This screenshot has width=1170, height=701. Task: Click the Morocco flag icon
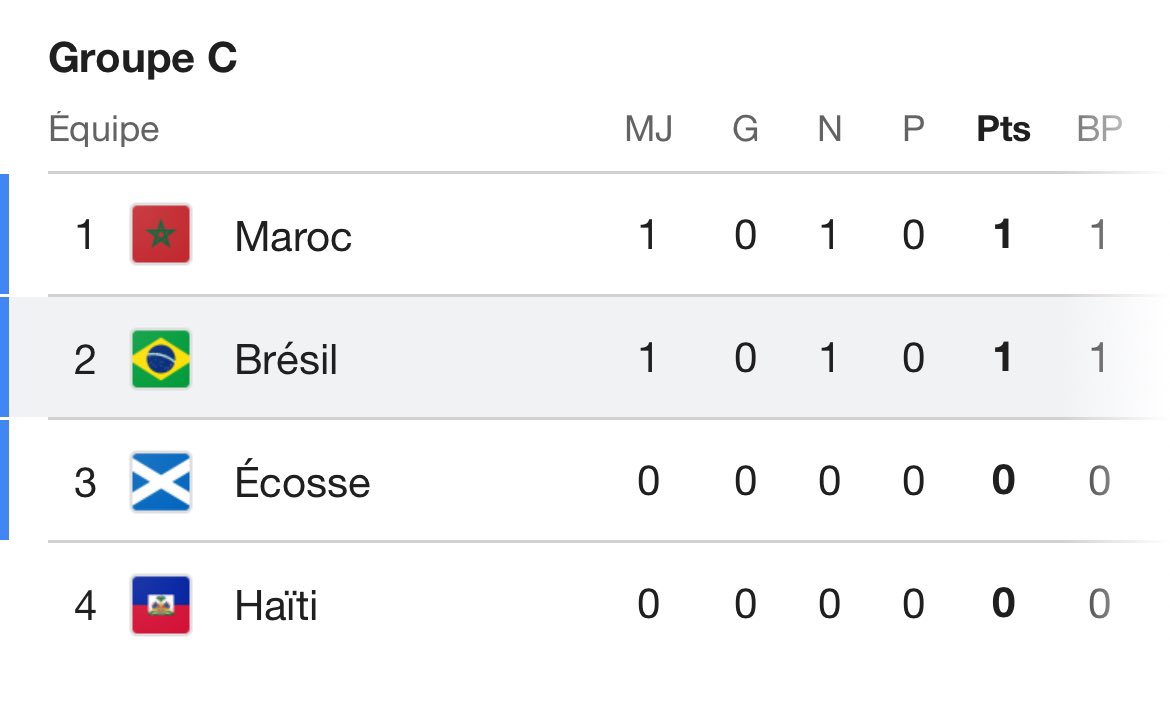click(x=161, y=234)
